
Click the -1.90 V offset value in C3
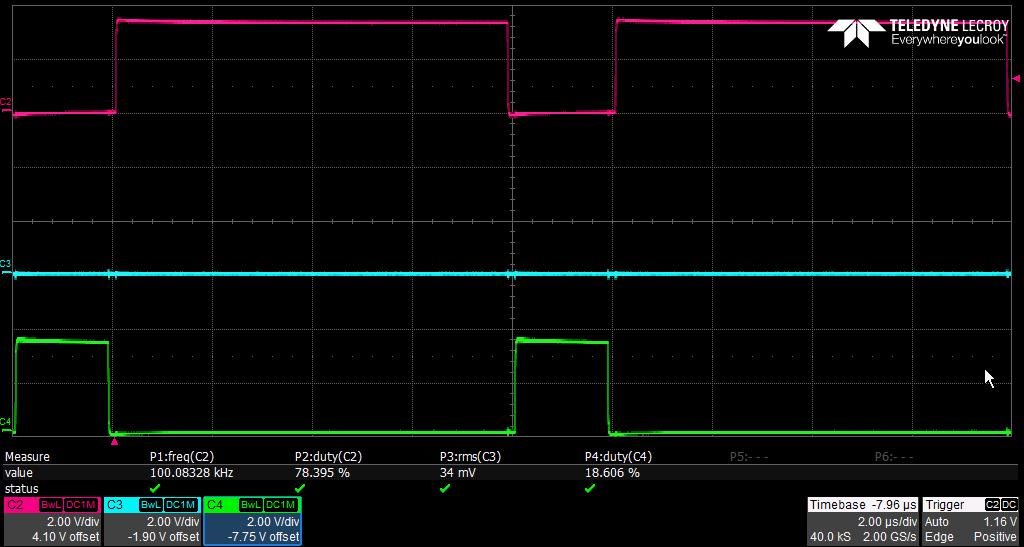coord(163,537)
